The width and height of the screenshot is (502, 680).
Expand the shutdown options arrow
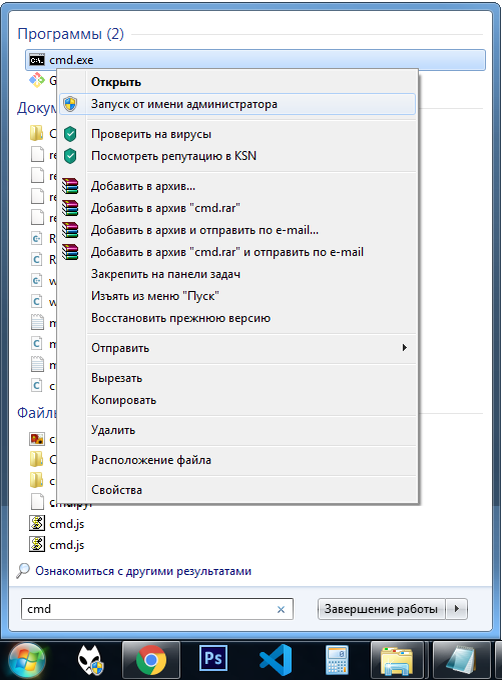[456, 609]
